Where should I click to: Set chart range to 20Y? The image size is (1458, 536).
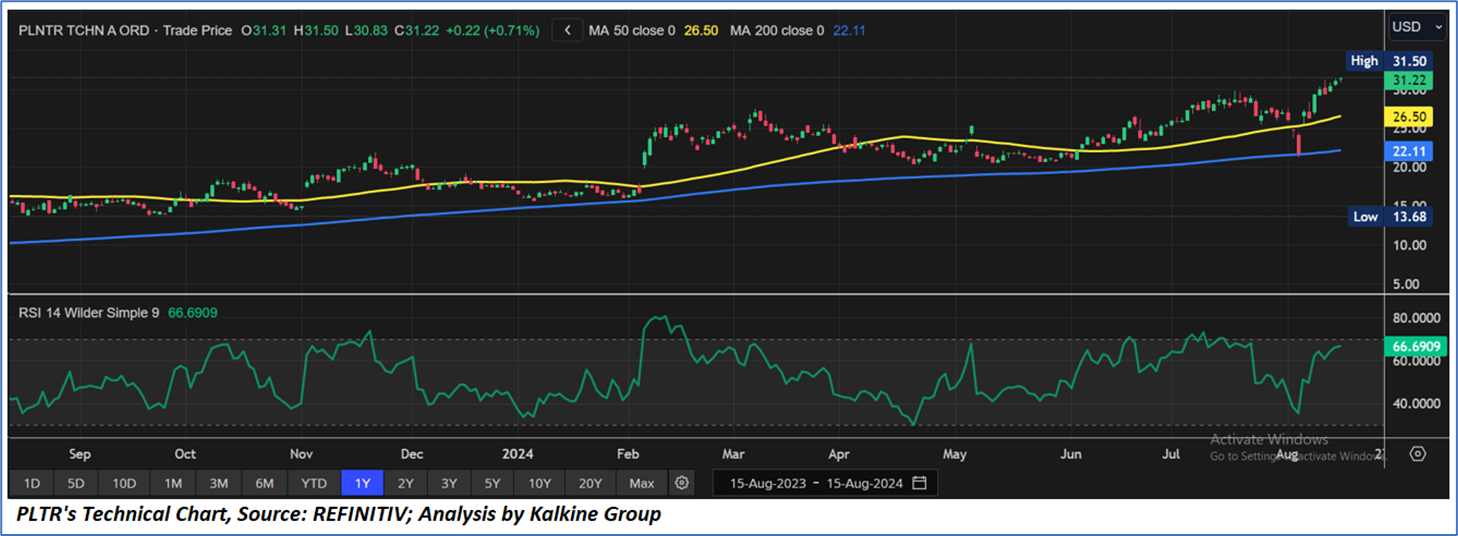coord(591,483)
